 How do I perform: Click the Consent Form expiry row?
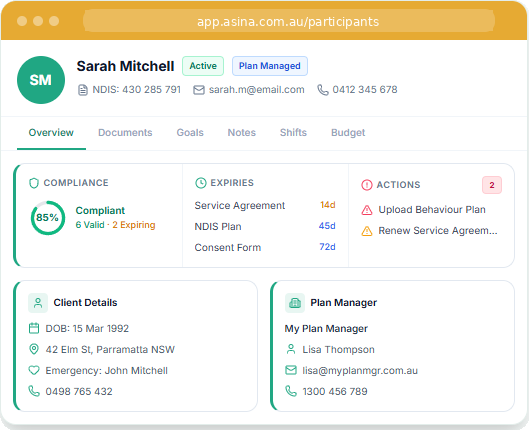point(265,247)
